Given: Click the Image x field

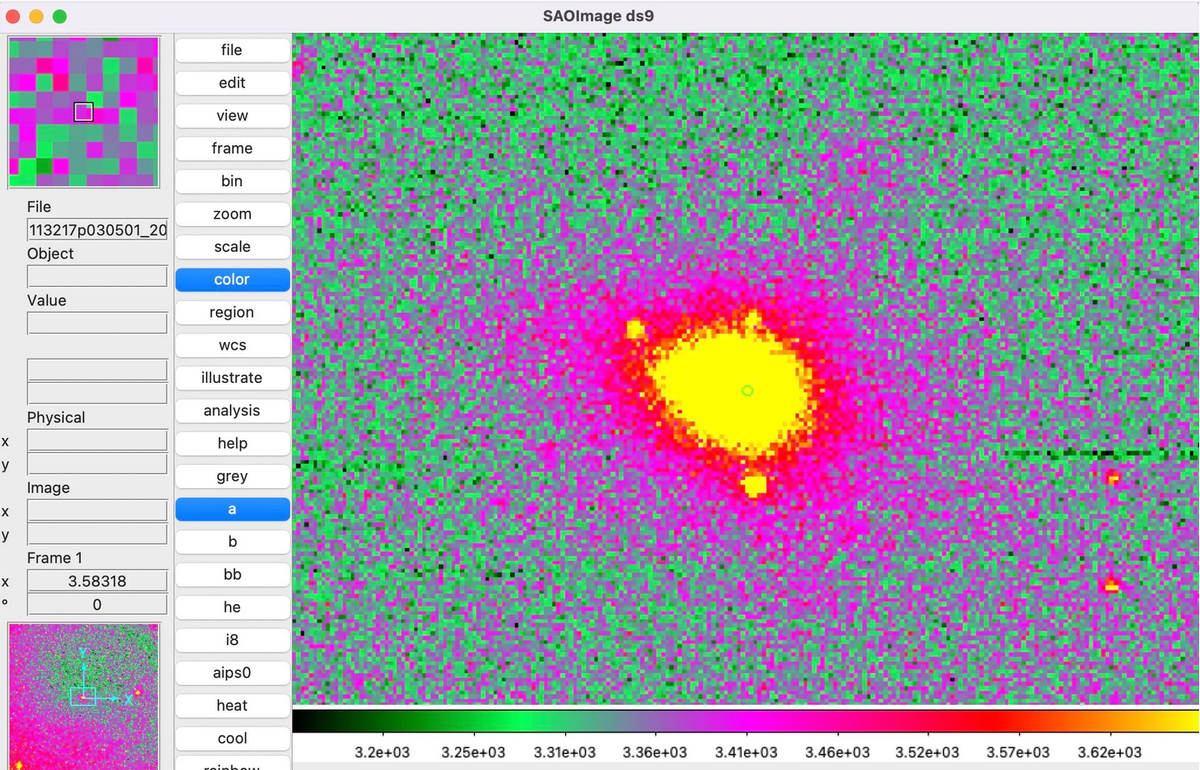Looking at the screenshot, I should click(x=97, y=511).
